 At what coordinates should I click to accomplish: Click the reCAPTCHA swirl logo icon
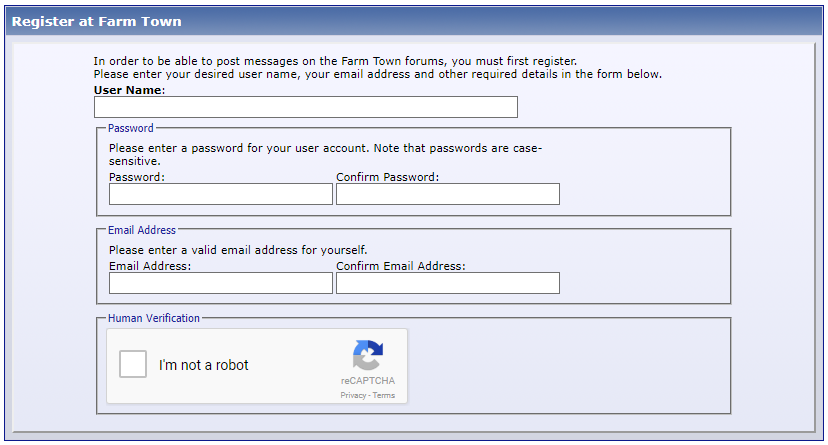click(368, 355)
